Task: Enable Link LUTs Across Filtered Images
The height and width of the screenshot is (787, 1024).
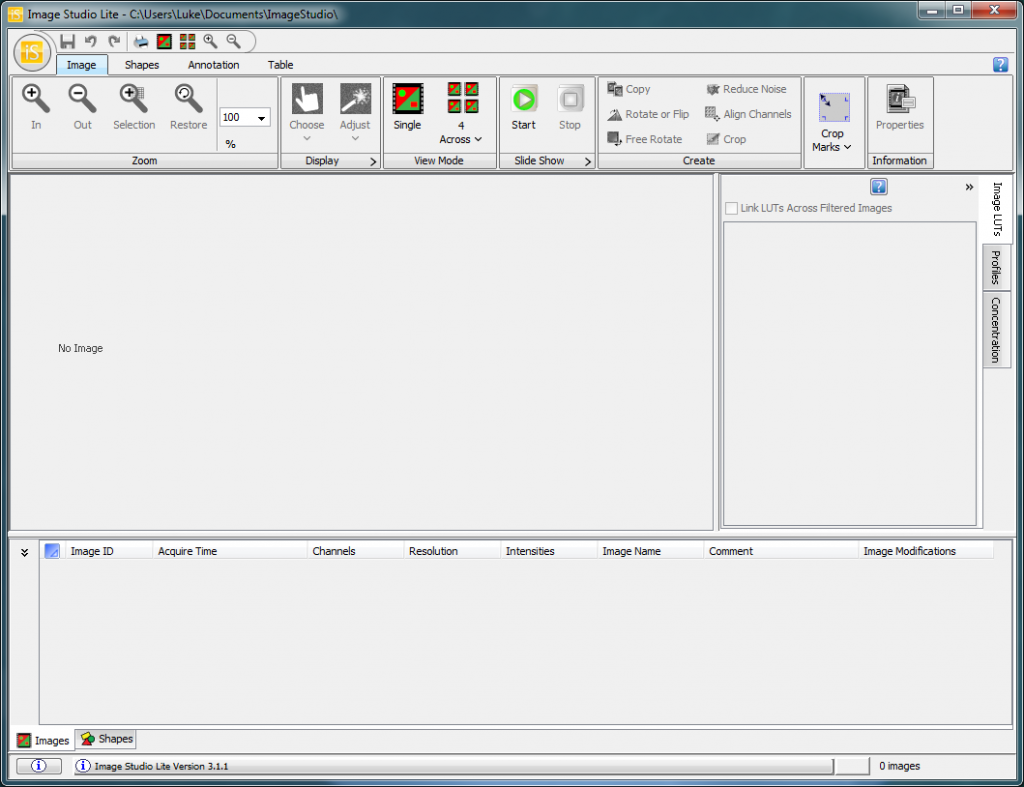Action: click(x=730, y=208)
